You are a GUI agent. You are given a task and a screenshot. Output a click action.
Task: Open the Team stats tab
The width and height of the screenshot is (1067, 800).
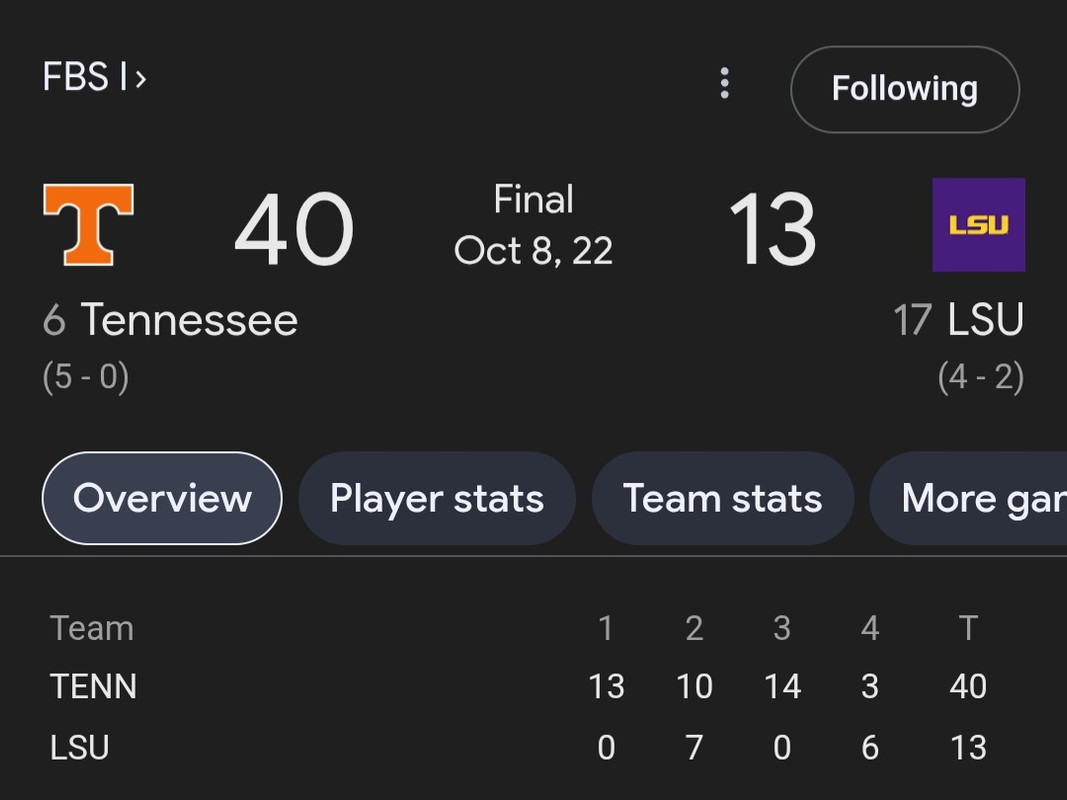722,498
